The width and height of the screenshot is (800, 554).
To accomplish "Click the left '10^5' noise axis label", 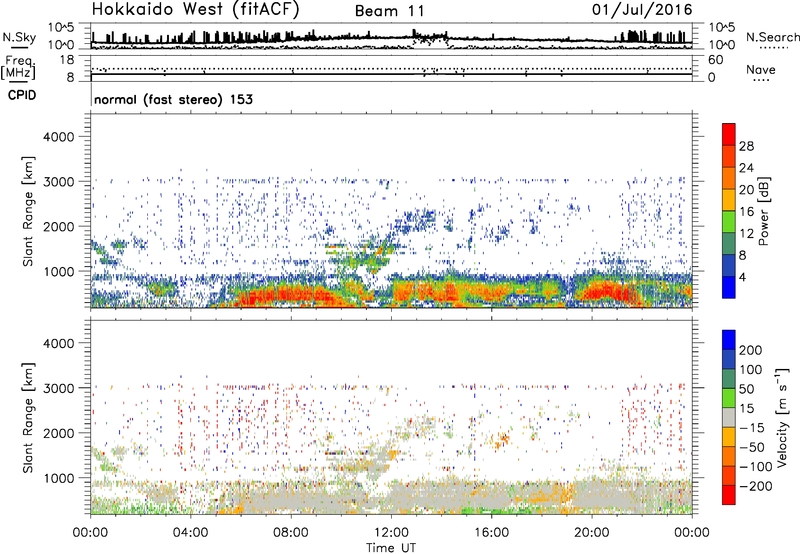I will click(61, 27).
